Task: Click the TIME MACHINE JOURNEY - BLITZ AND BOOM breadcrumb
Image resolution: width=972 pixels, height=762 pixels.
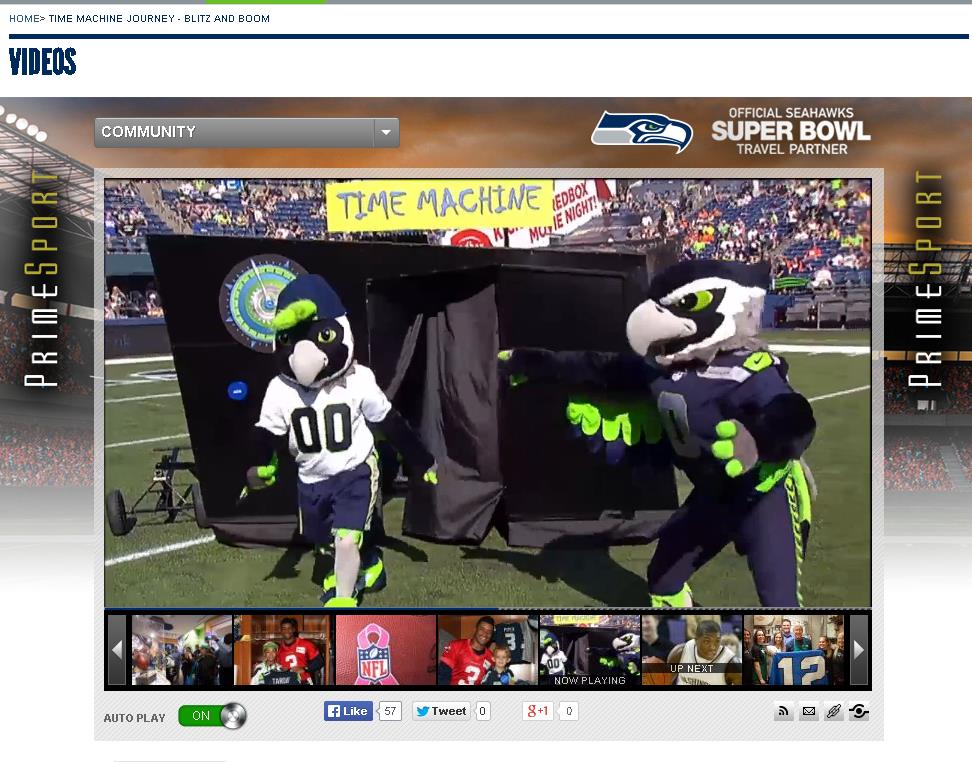Action: click(159, 19)
